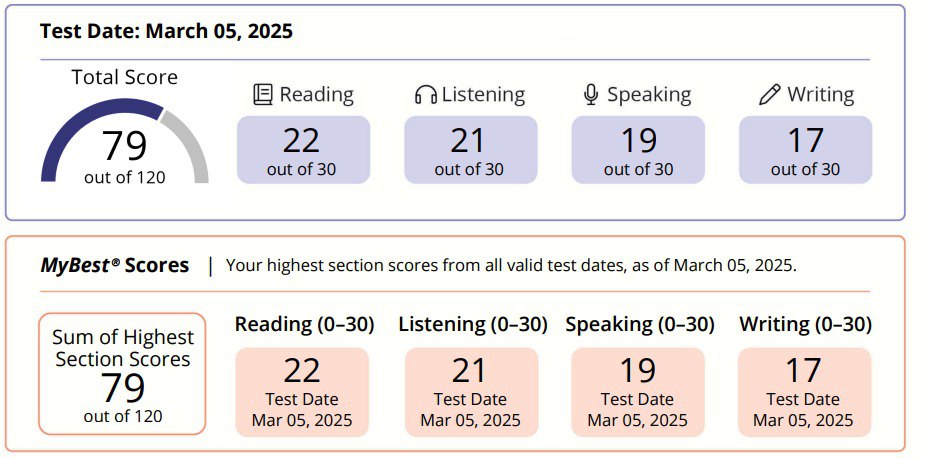This screenshot has width=926, height=459.
Task: Select the Listening score 21 box
Action: pos(471,149)
